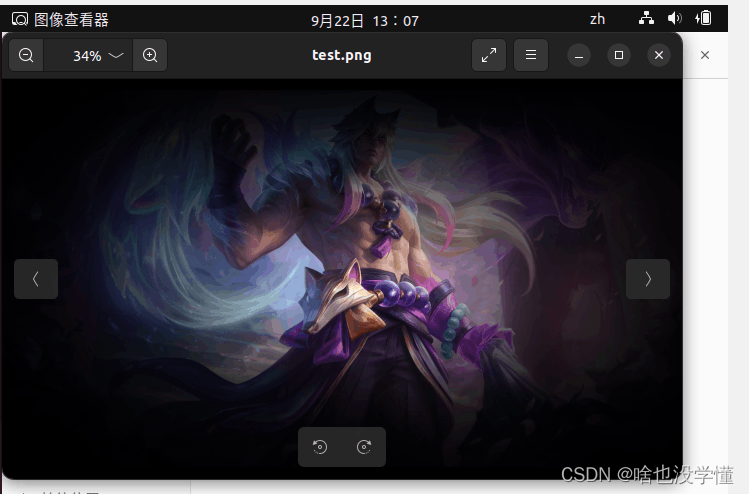Zoom in with the plus magnifier icon
Screen dimensions: 749x494
point(150,55)
